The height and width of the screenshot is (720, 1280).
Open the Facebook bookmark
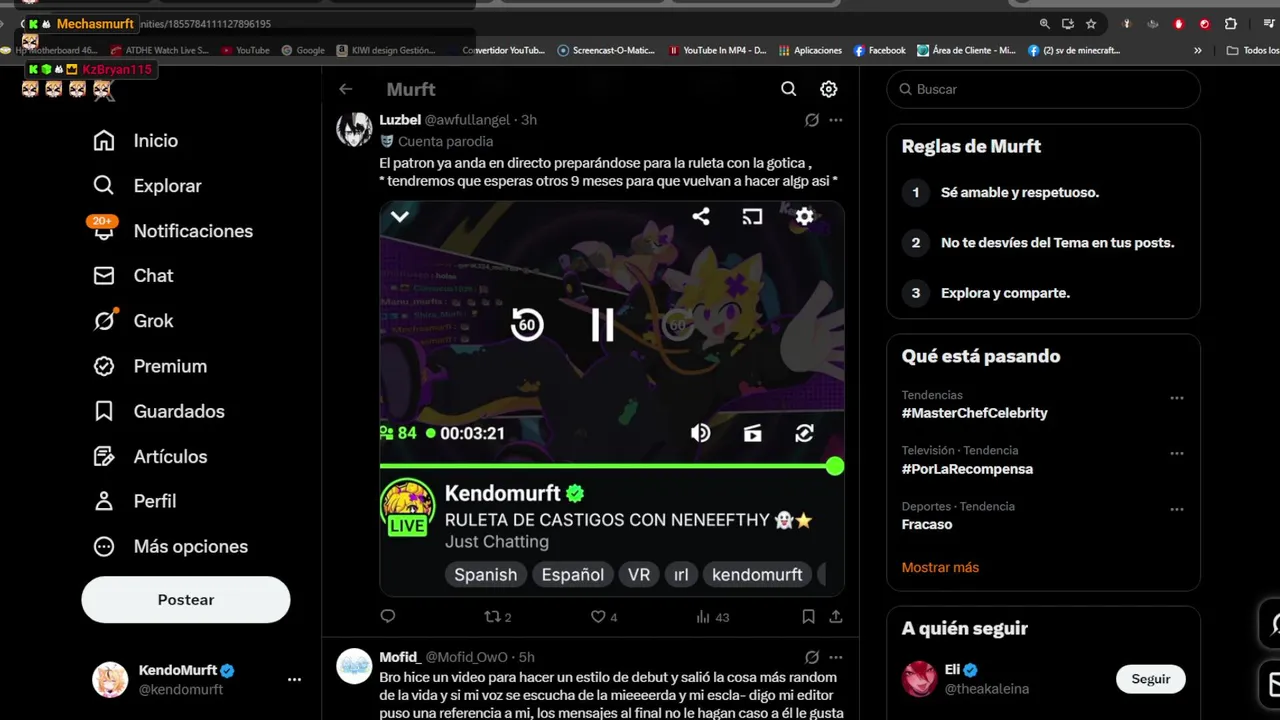coord(879,50)
